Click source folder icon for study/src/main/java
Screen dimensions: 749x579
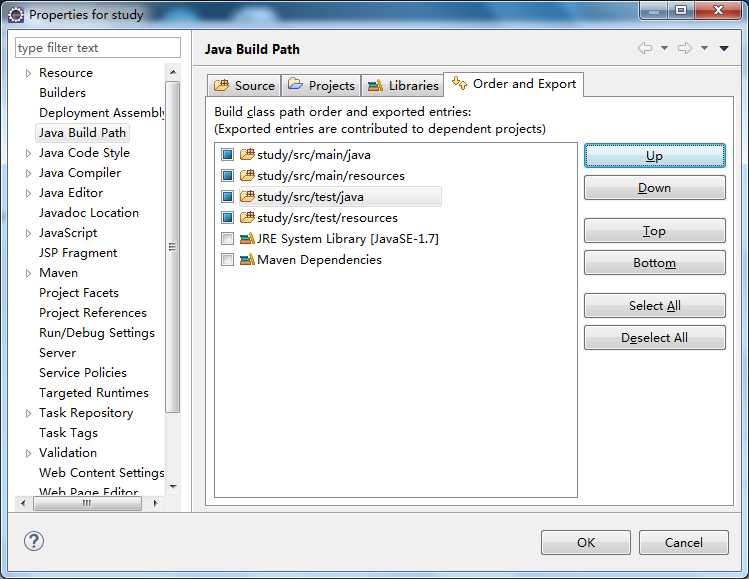coord(247,154)
